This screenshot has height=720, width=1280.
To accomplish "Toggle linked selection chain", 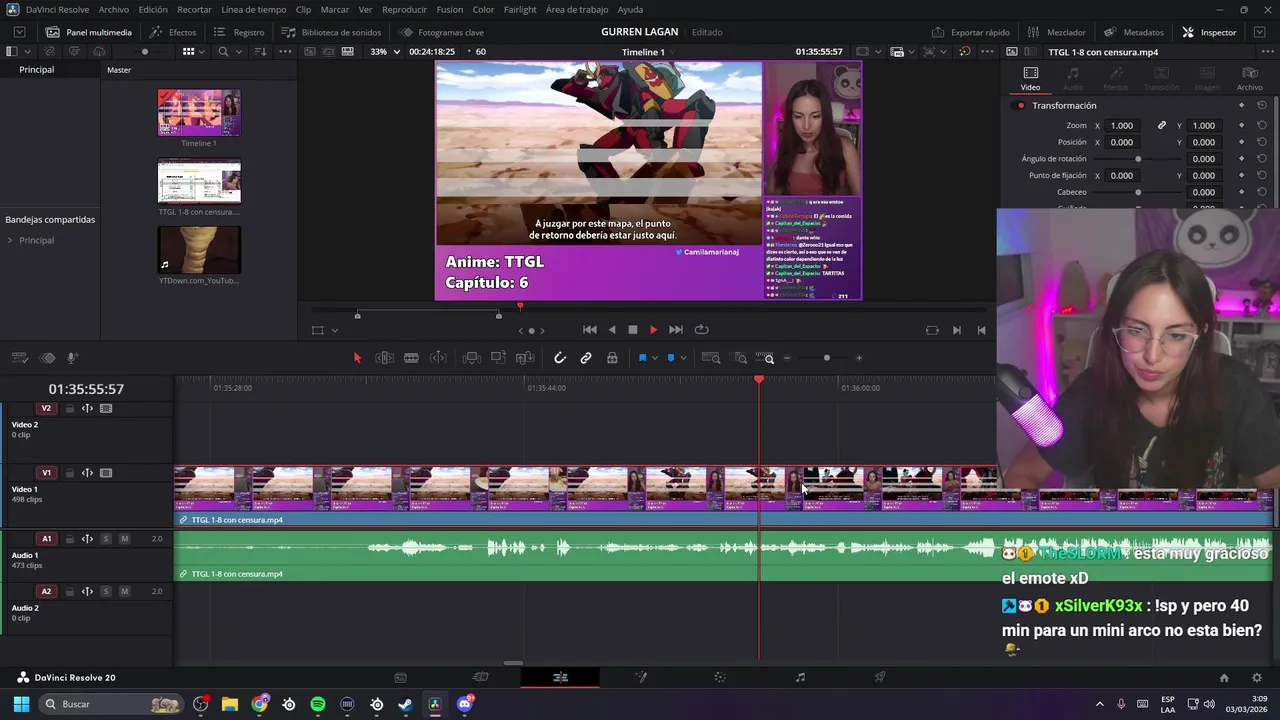I will coord(586,358).
